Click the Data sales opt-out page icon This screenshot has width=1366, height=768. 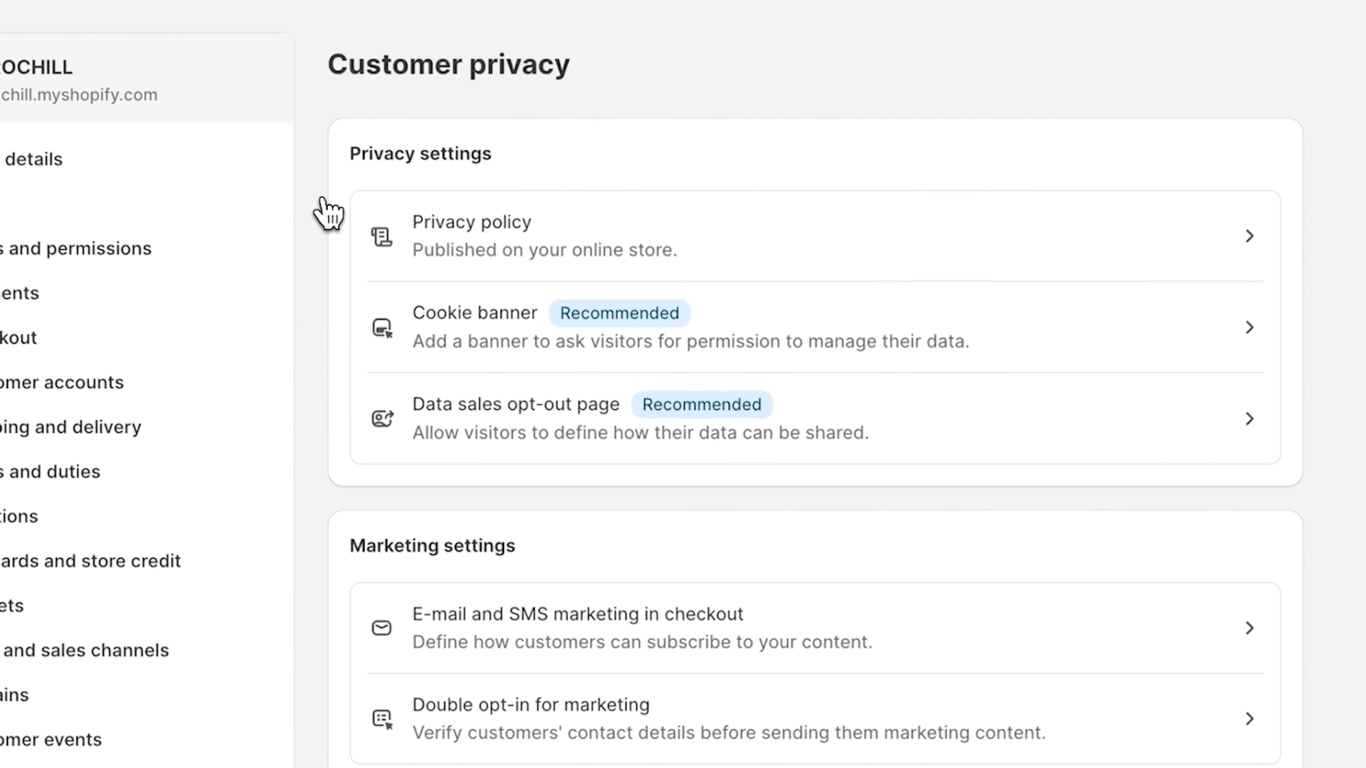[381, 419]
